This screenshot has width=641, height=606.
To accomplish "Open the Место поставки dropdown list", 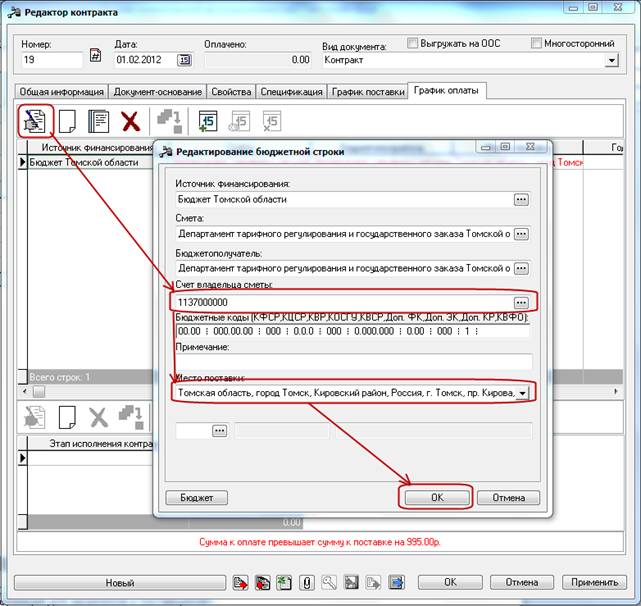I will [522, 394].
